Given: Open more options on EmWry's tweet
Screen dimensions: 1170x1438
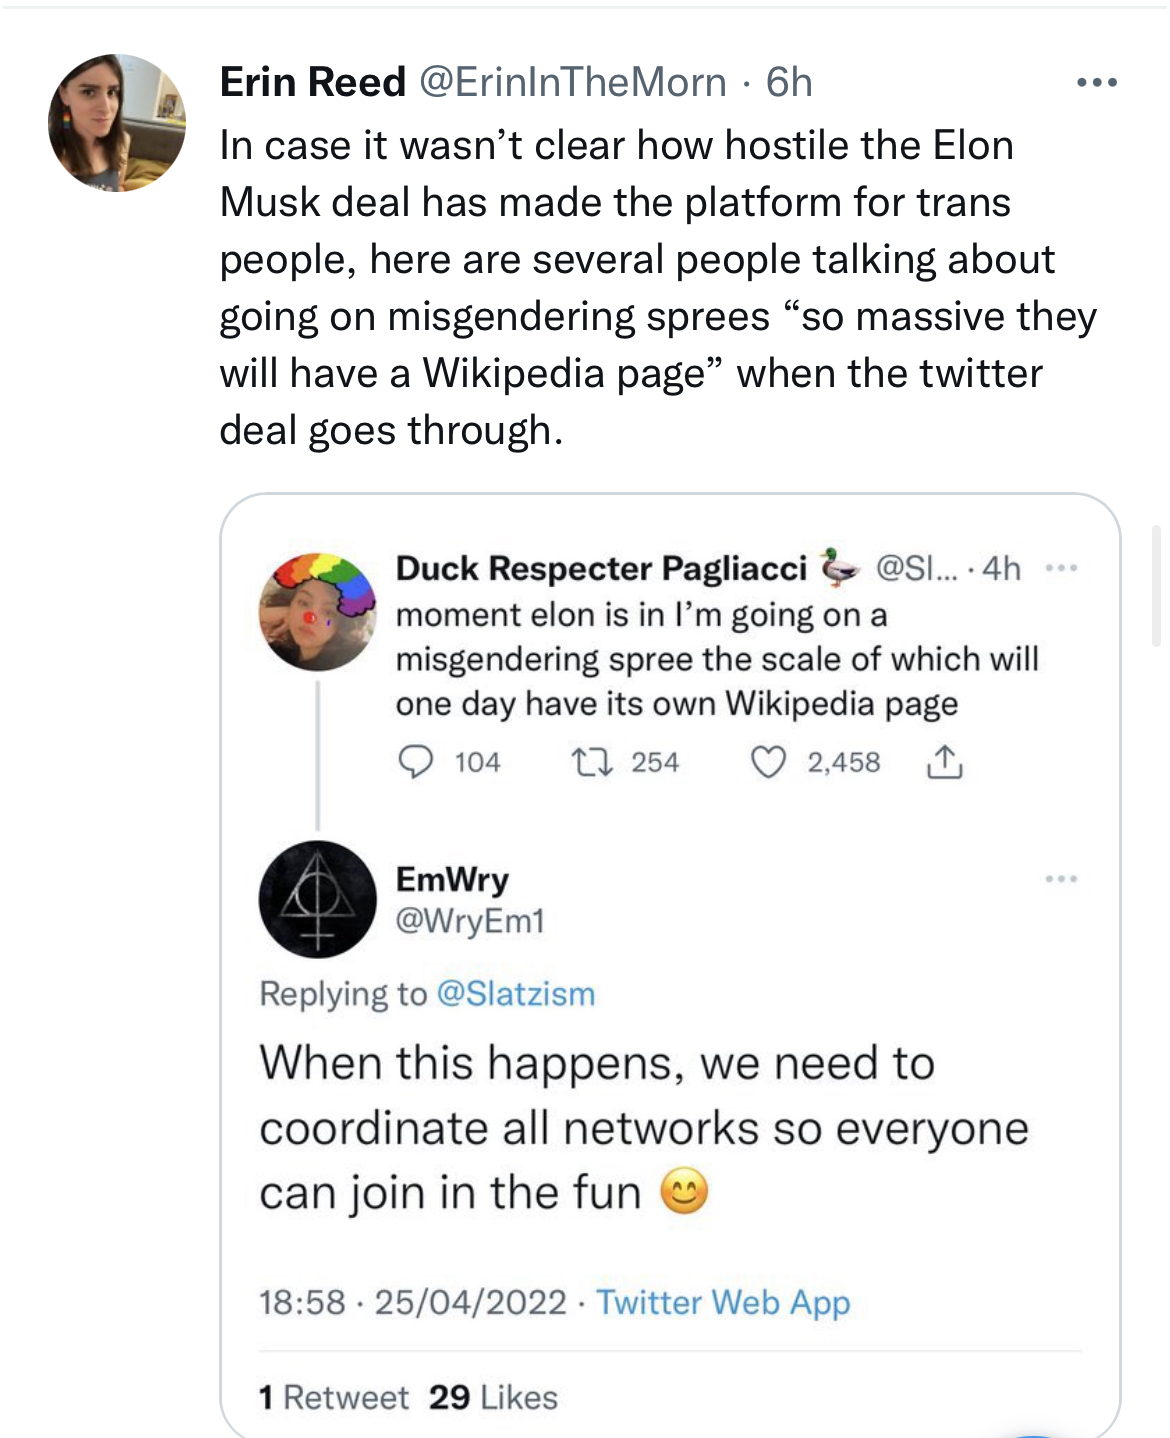Looking at the screenshot, I should (x=1061, y=879).
